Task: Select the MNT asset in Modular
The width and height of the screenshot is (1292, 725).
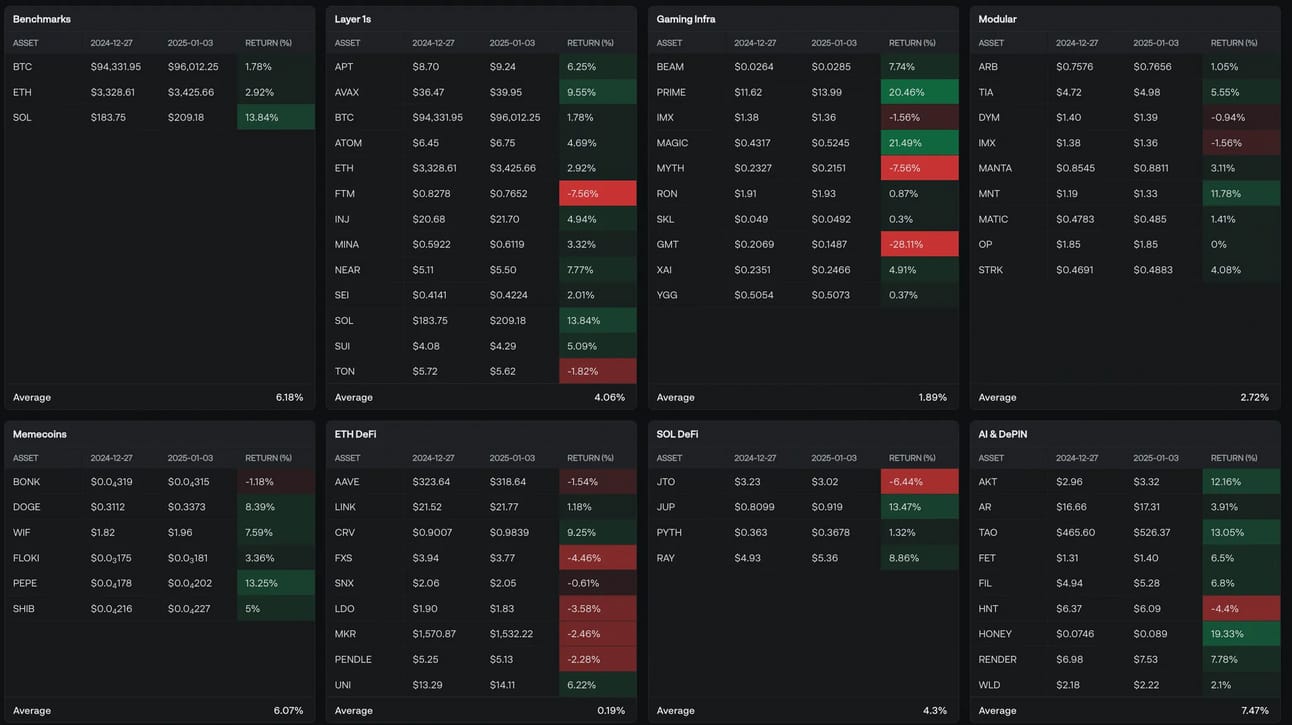Action: [x=988, y=193]
